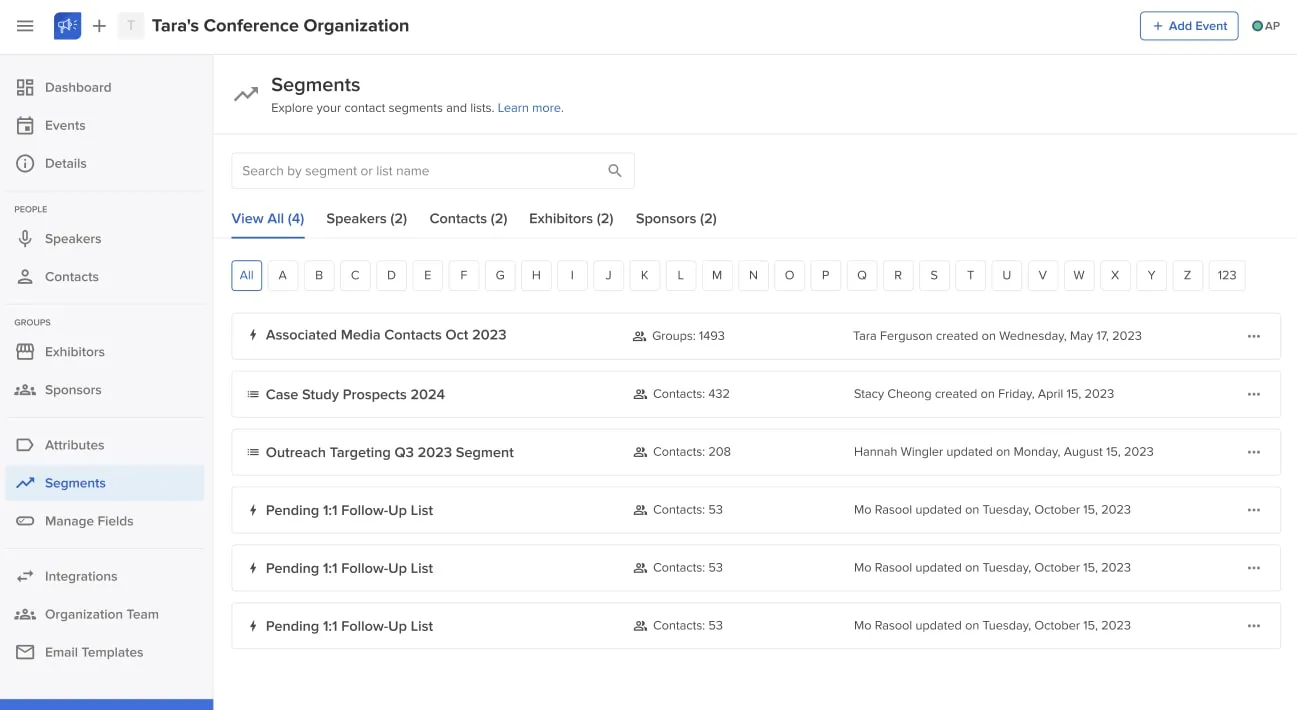Switch to the Contacts (2) tab

click(x=468, y=218)
